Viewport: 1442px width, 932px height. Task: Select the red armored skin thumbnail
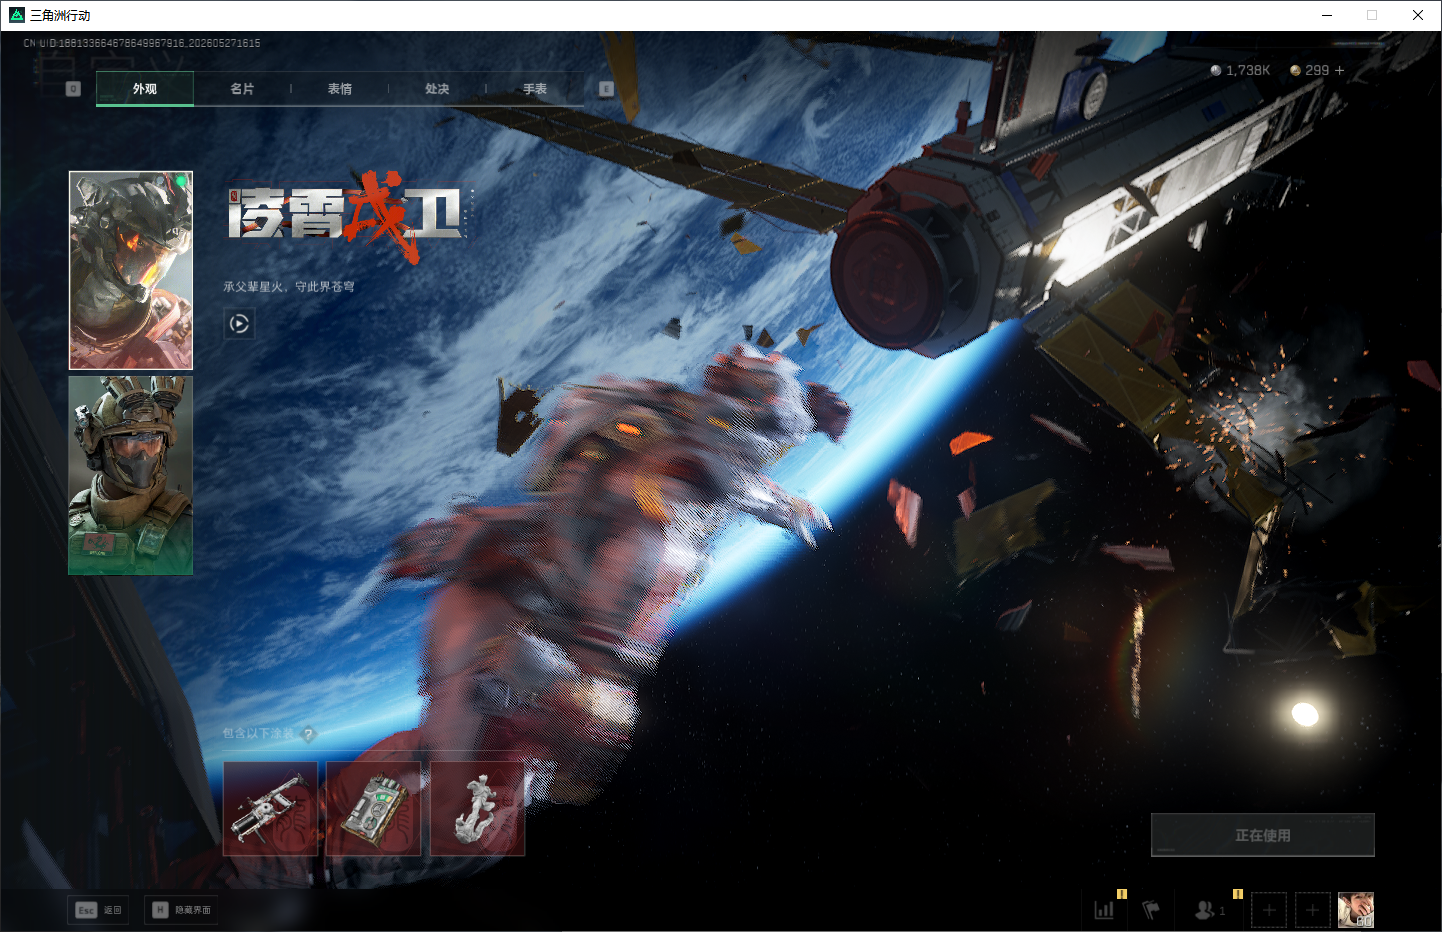click(131, 270)
